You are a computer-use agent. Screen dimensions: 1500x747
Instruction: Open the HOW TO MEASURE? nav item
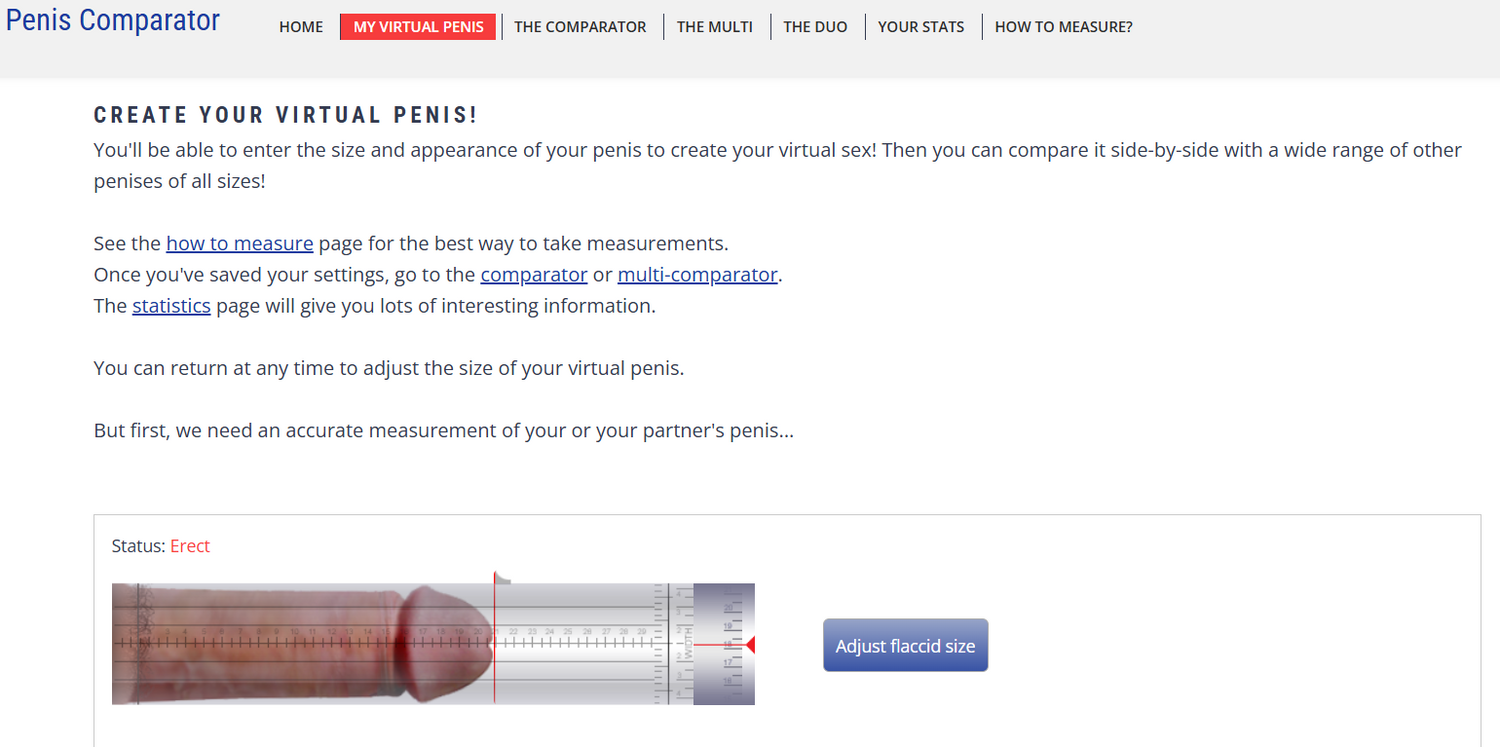[x=1063, y=27]
